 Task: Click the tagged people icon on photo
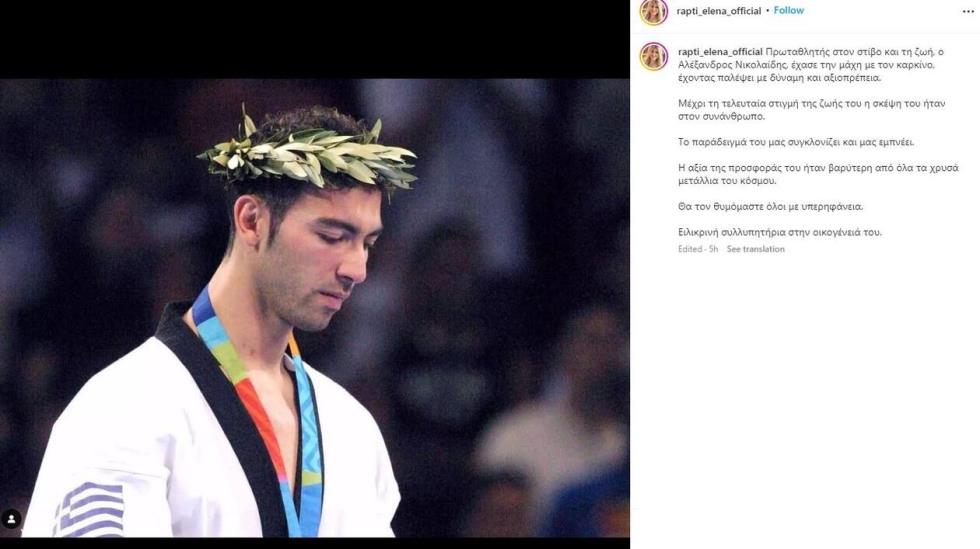[11, 518]
